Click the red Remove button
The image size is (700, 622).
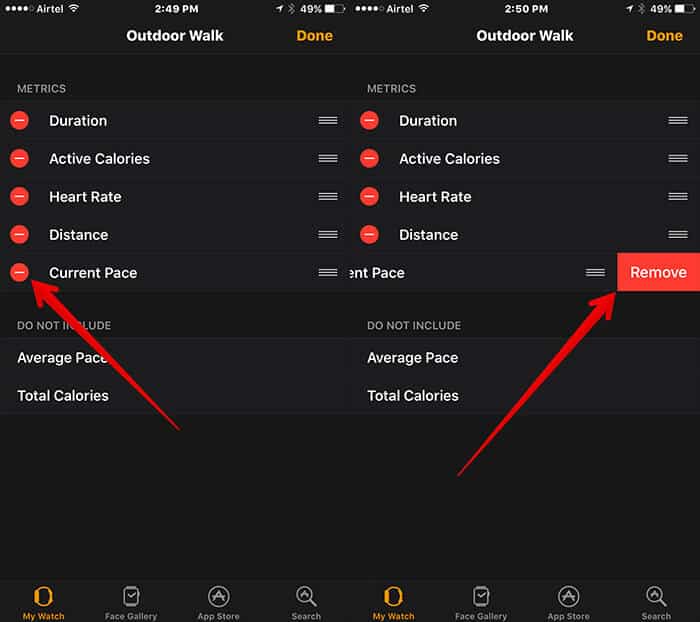[658, 272]
